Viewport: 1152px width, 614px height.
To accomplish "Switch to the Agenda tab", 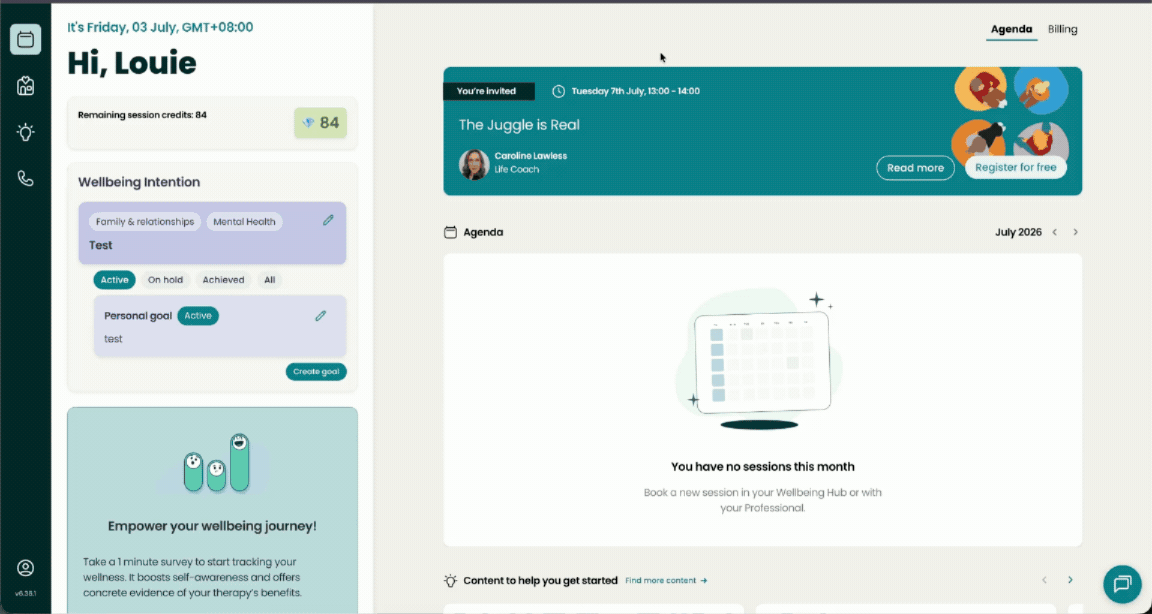I will (x=1012, y=29).
